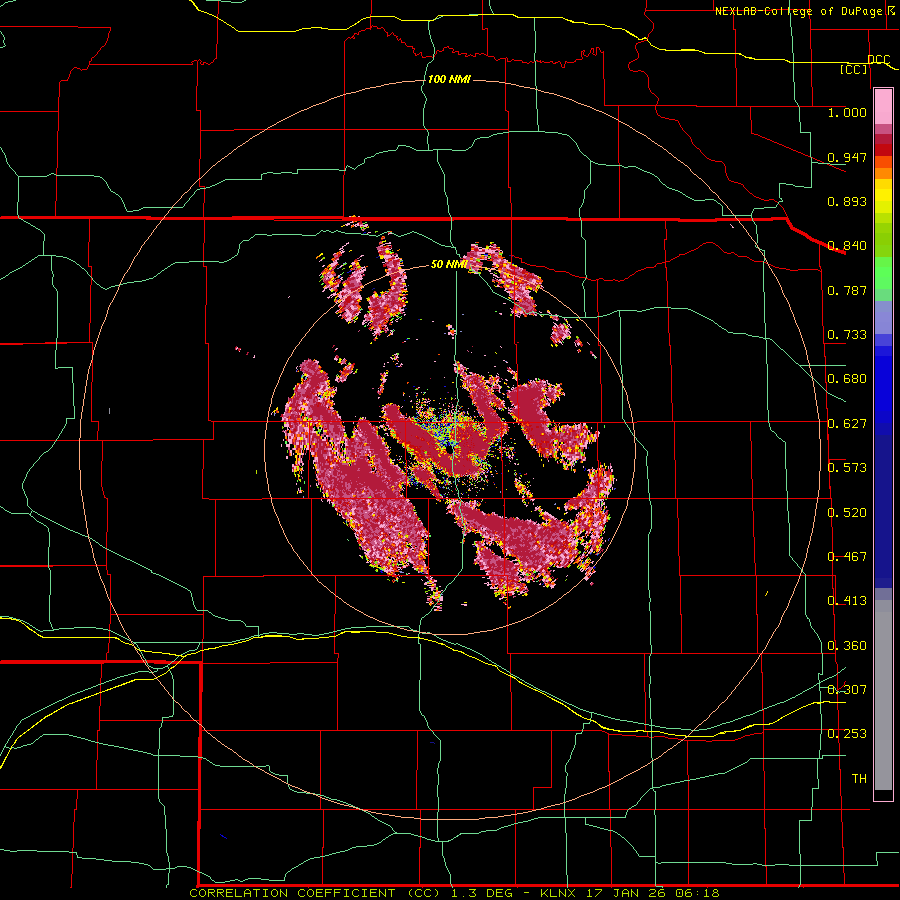The image size is (900, 900).
Task: Click the 0.253 scale value
Action: 847,734
